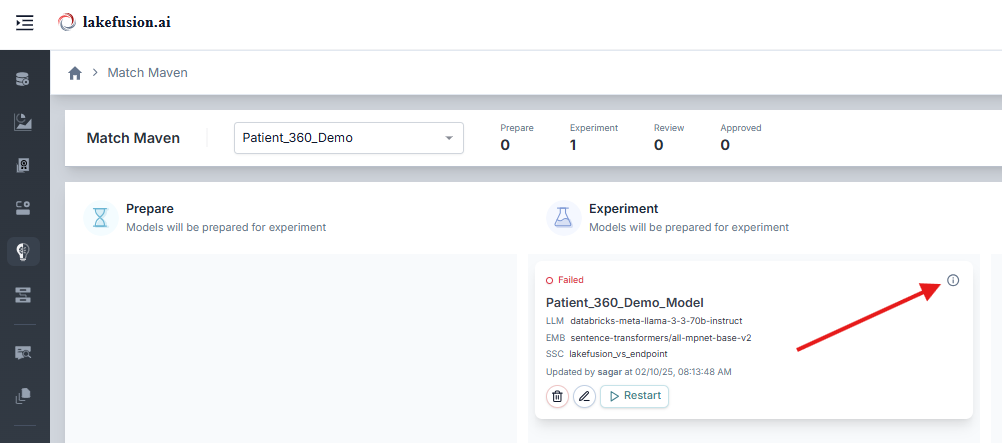The height and width of the screenshot is (443, 1002).
Task: Open info icon on Patient_360_Demo_Model card
Action: (953, 280)
